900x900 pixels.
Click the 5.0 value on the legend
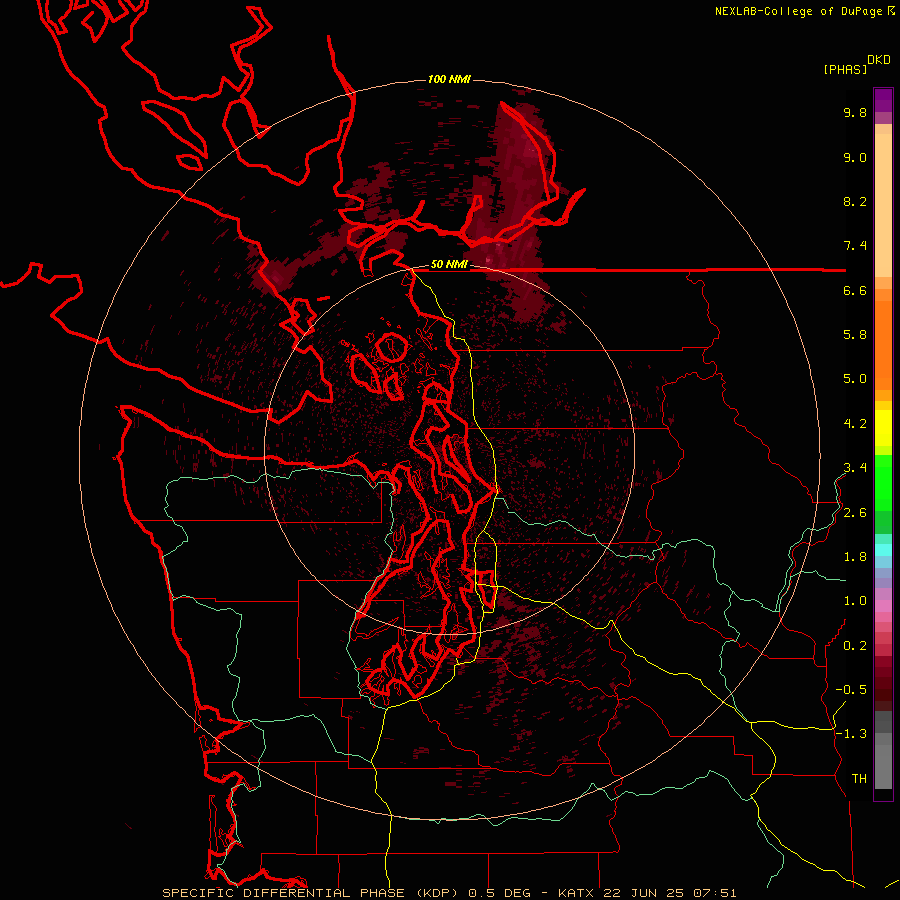(x=855, y=379)
